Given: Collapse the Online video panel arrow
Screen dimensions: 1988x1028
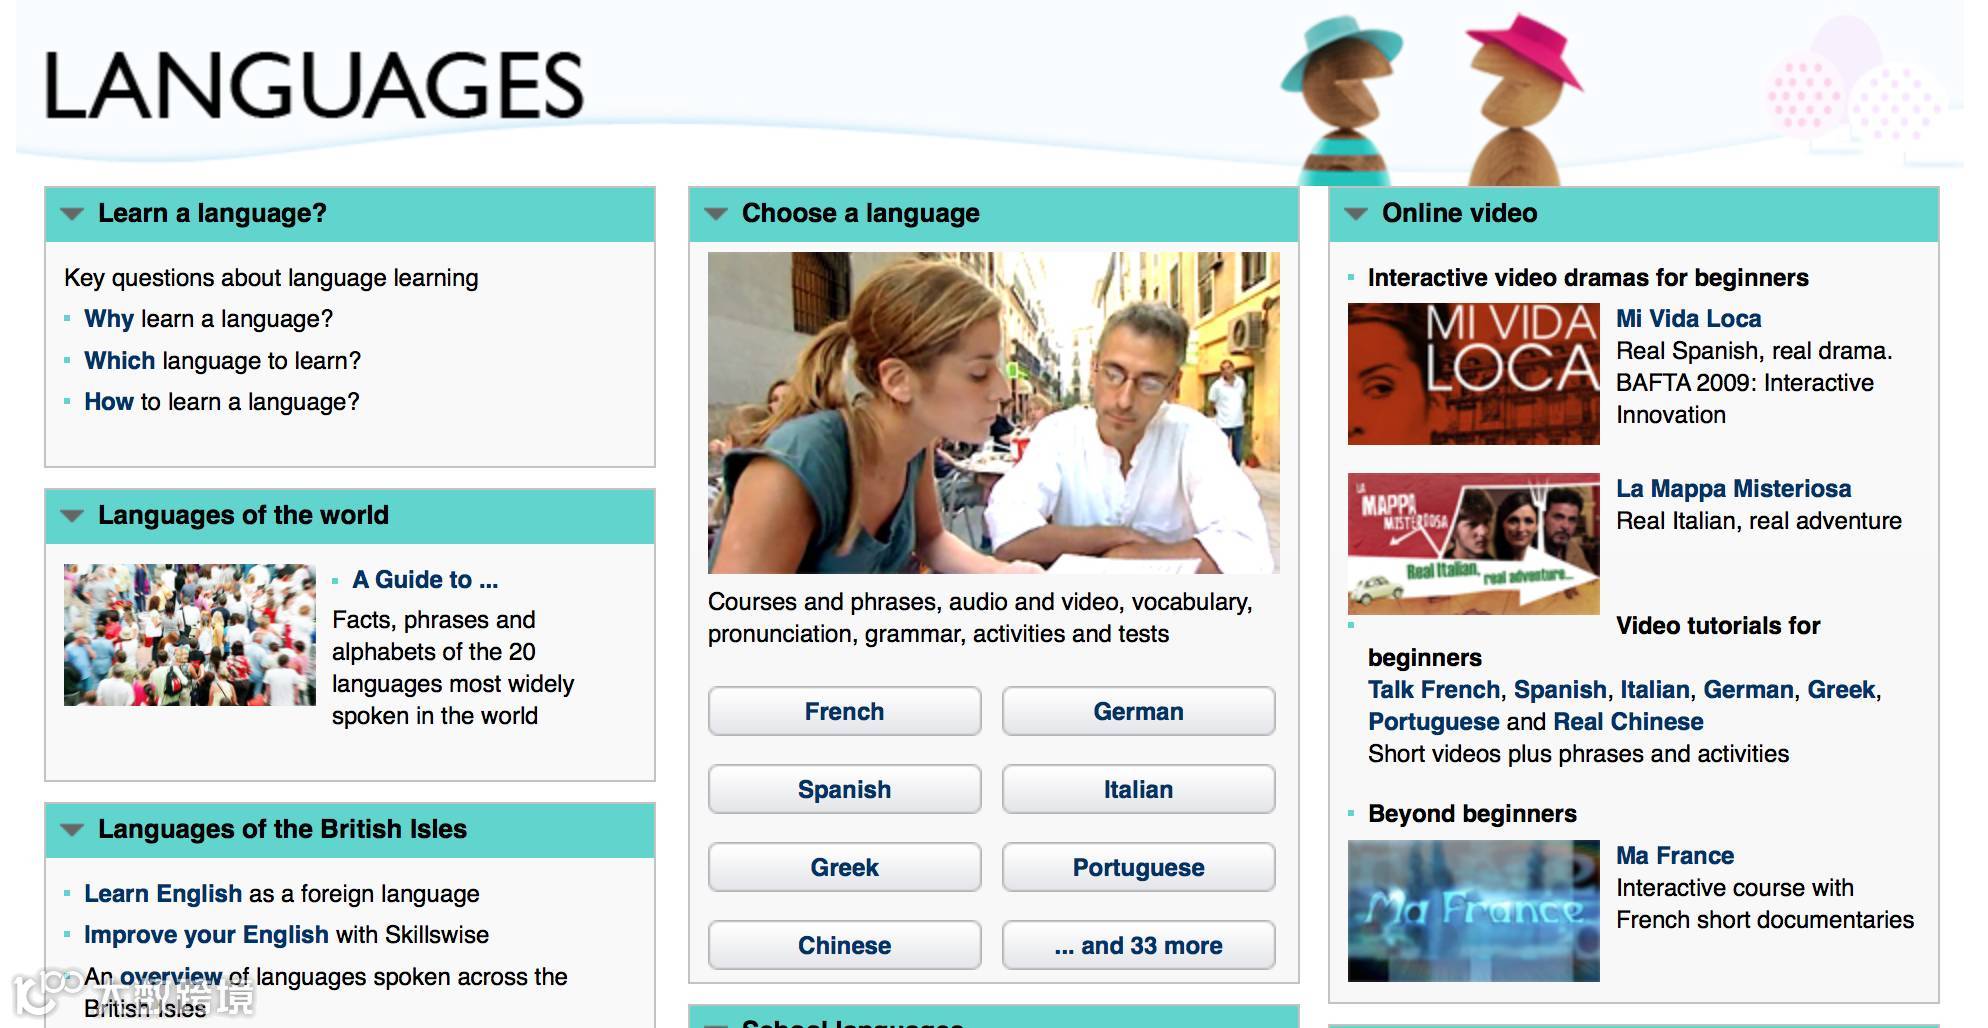Looking at the screenshot, I should tap(1356, 214).
